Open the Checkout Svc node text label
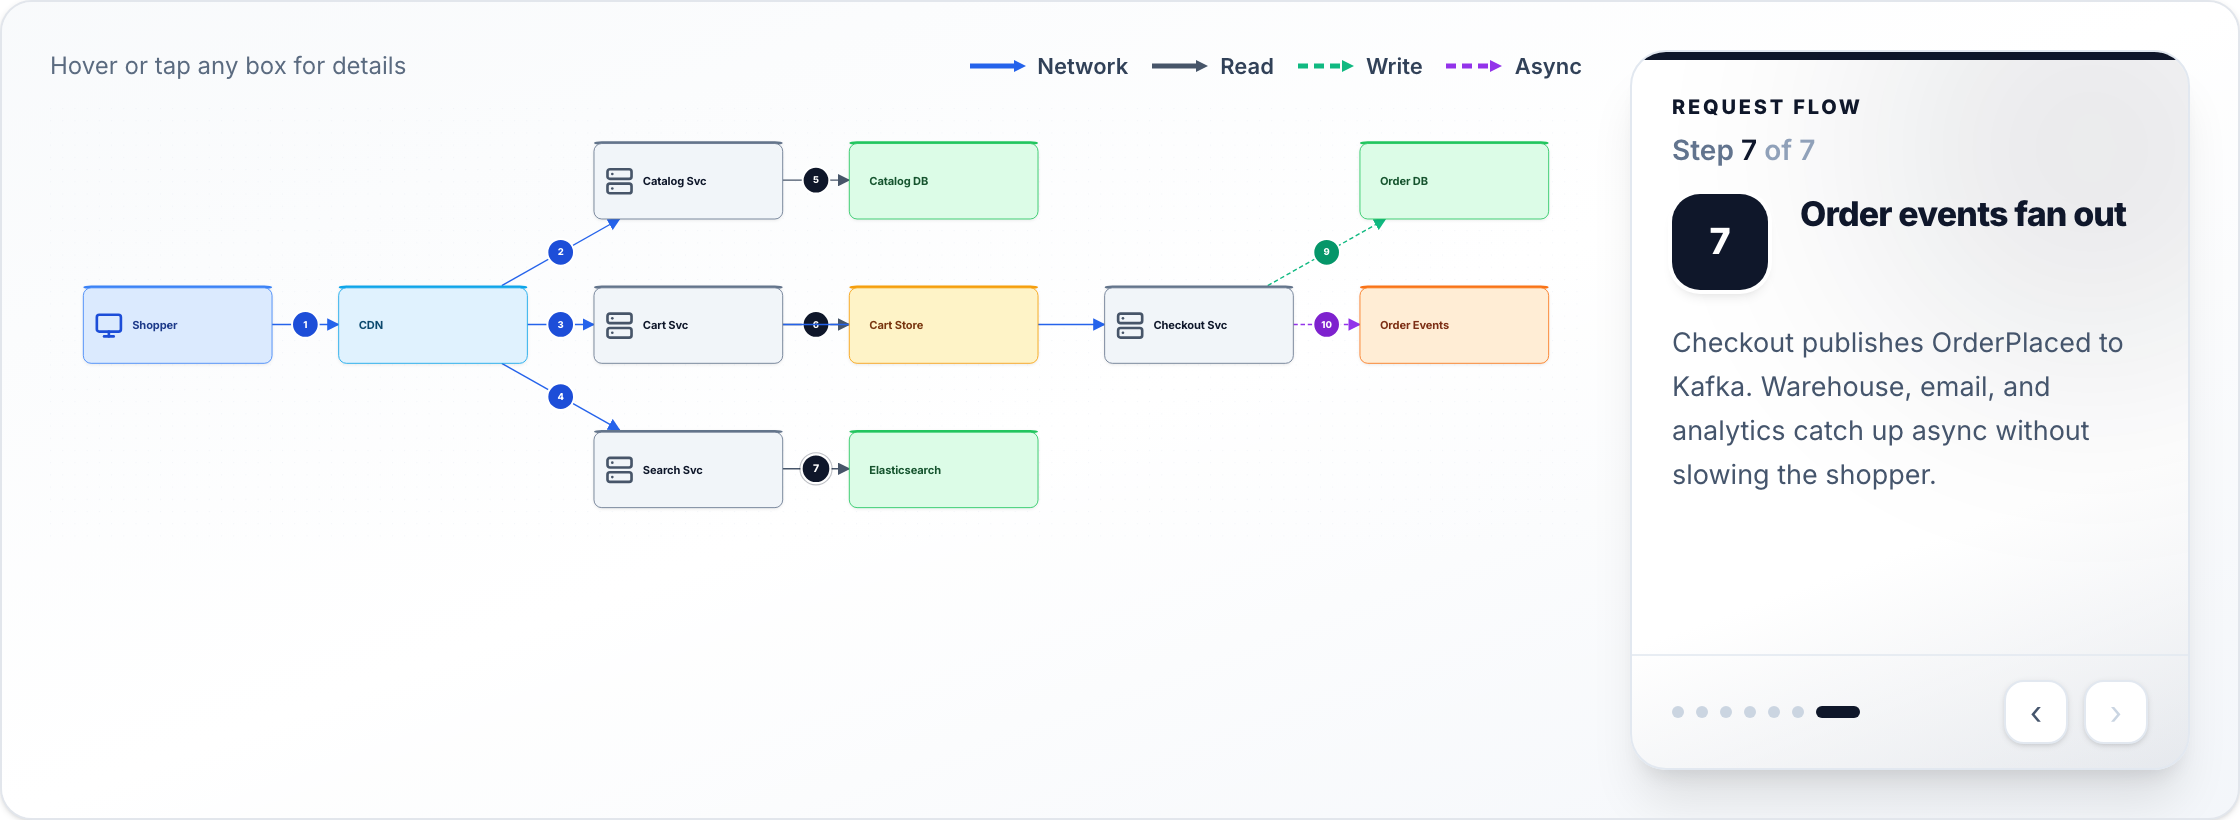The width and height of the screenshot is (2240, 820). pyautogui.click(x=1190, y=325)
